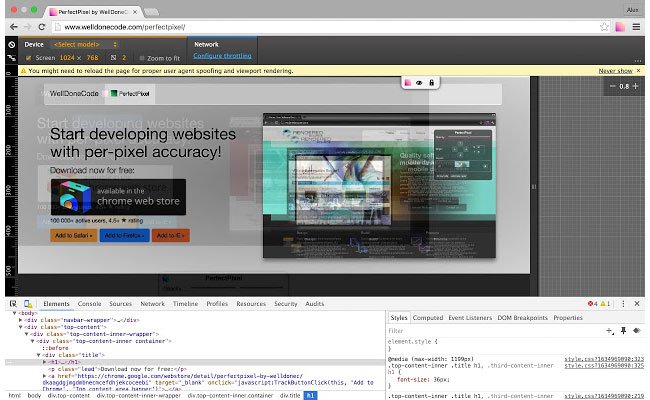The image size is (650, 400).
Task: Collapse the div class title node
Action: [39, 355]
